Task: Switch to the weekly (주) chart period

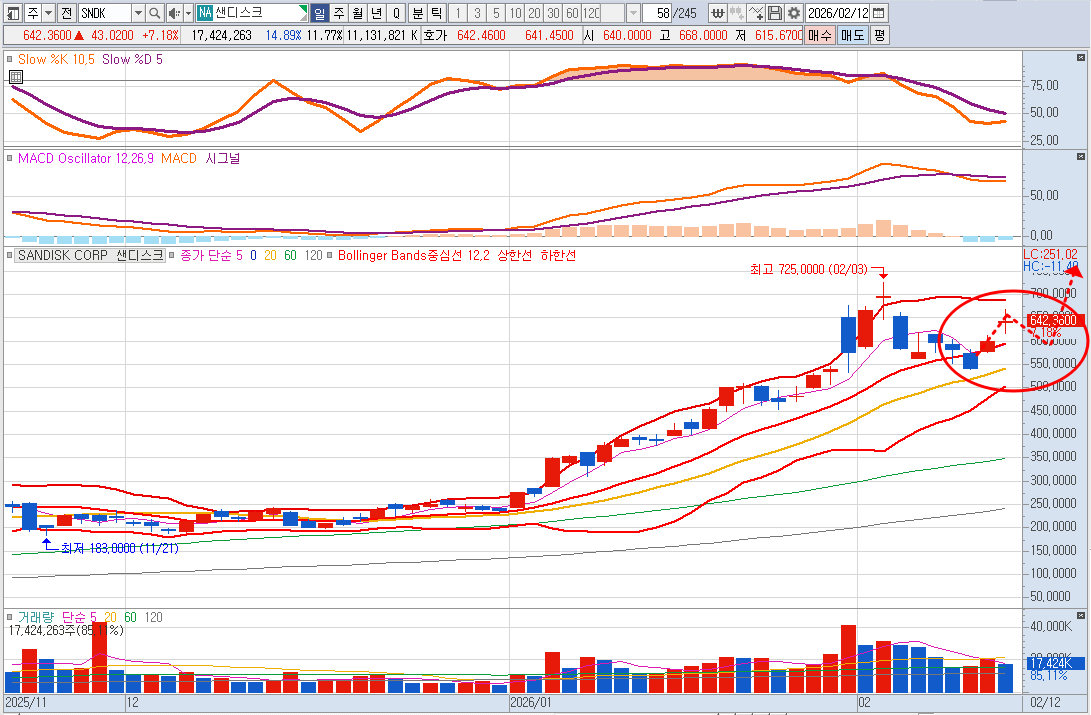Action: tap(339, 13)
